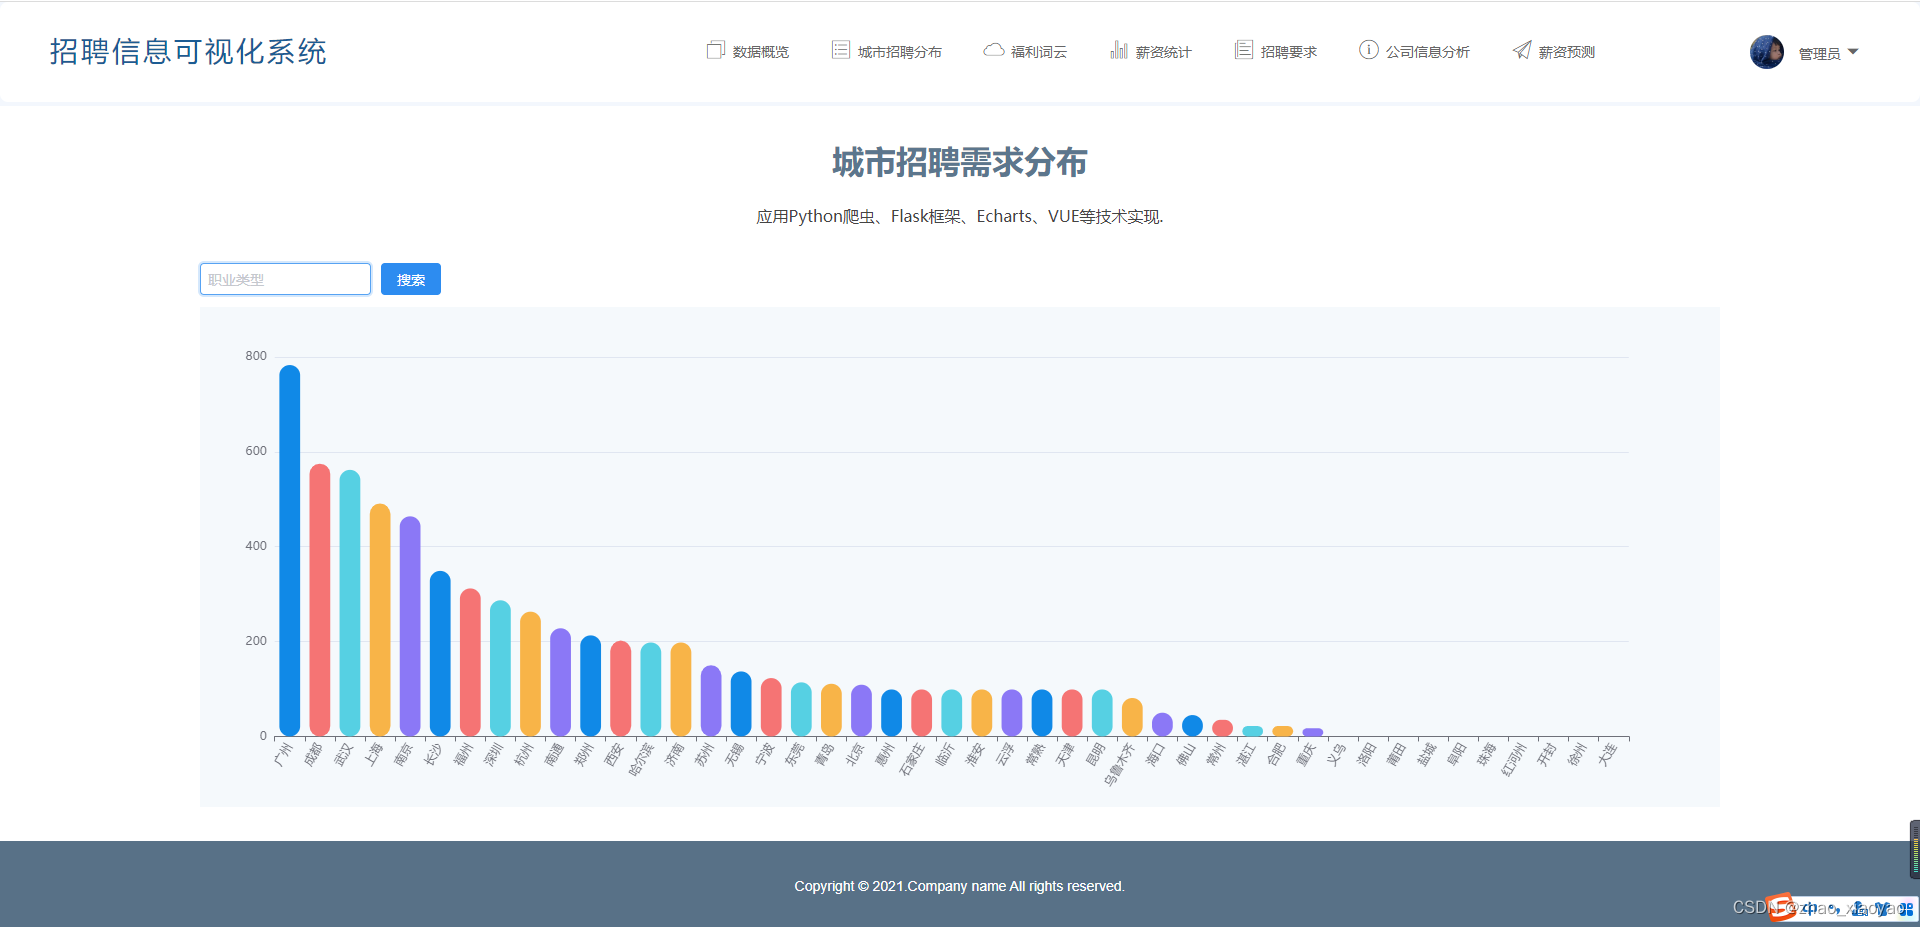
Task: Select the 广州 bar in chart
Action: tap(290, 550)
